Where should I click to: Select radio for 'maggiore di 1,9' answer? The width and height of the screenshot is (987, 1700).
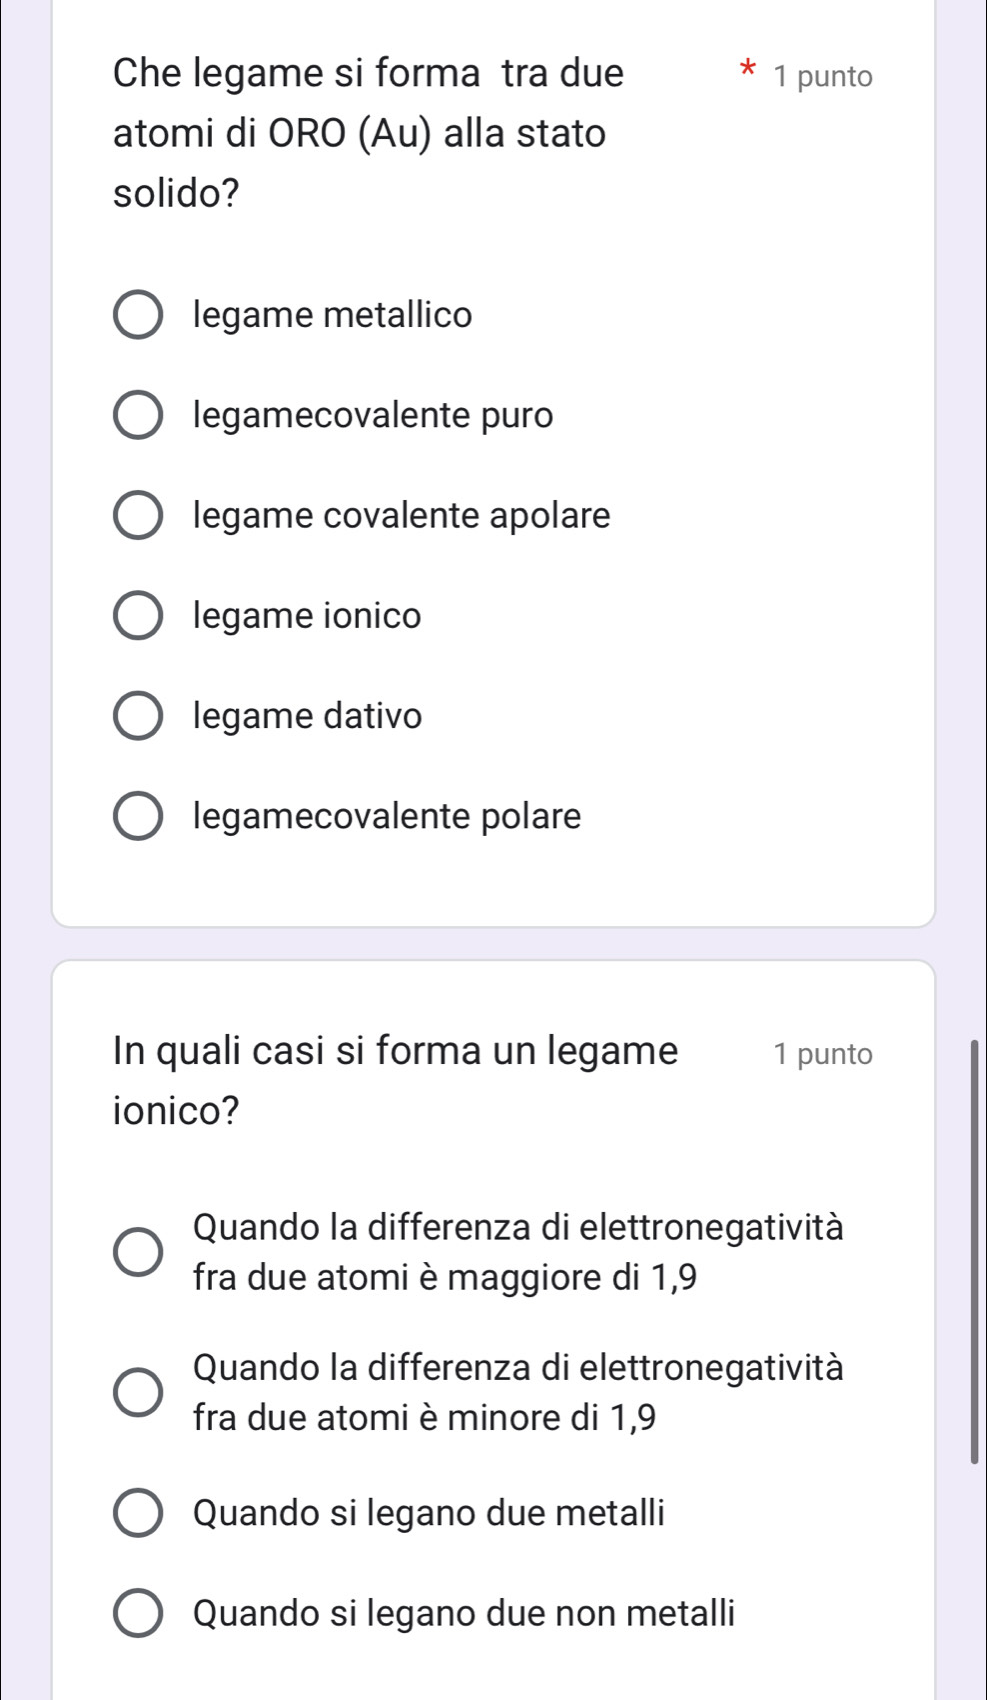(x=138, y=1252)
